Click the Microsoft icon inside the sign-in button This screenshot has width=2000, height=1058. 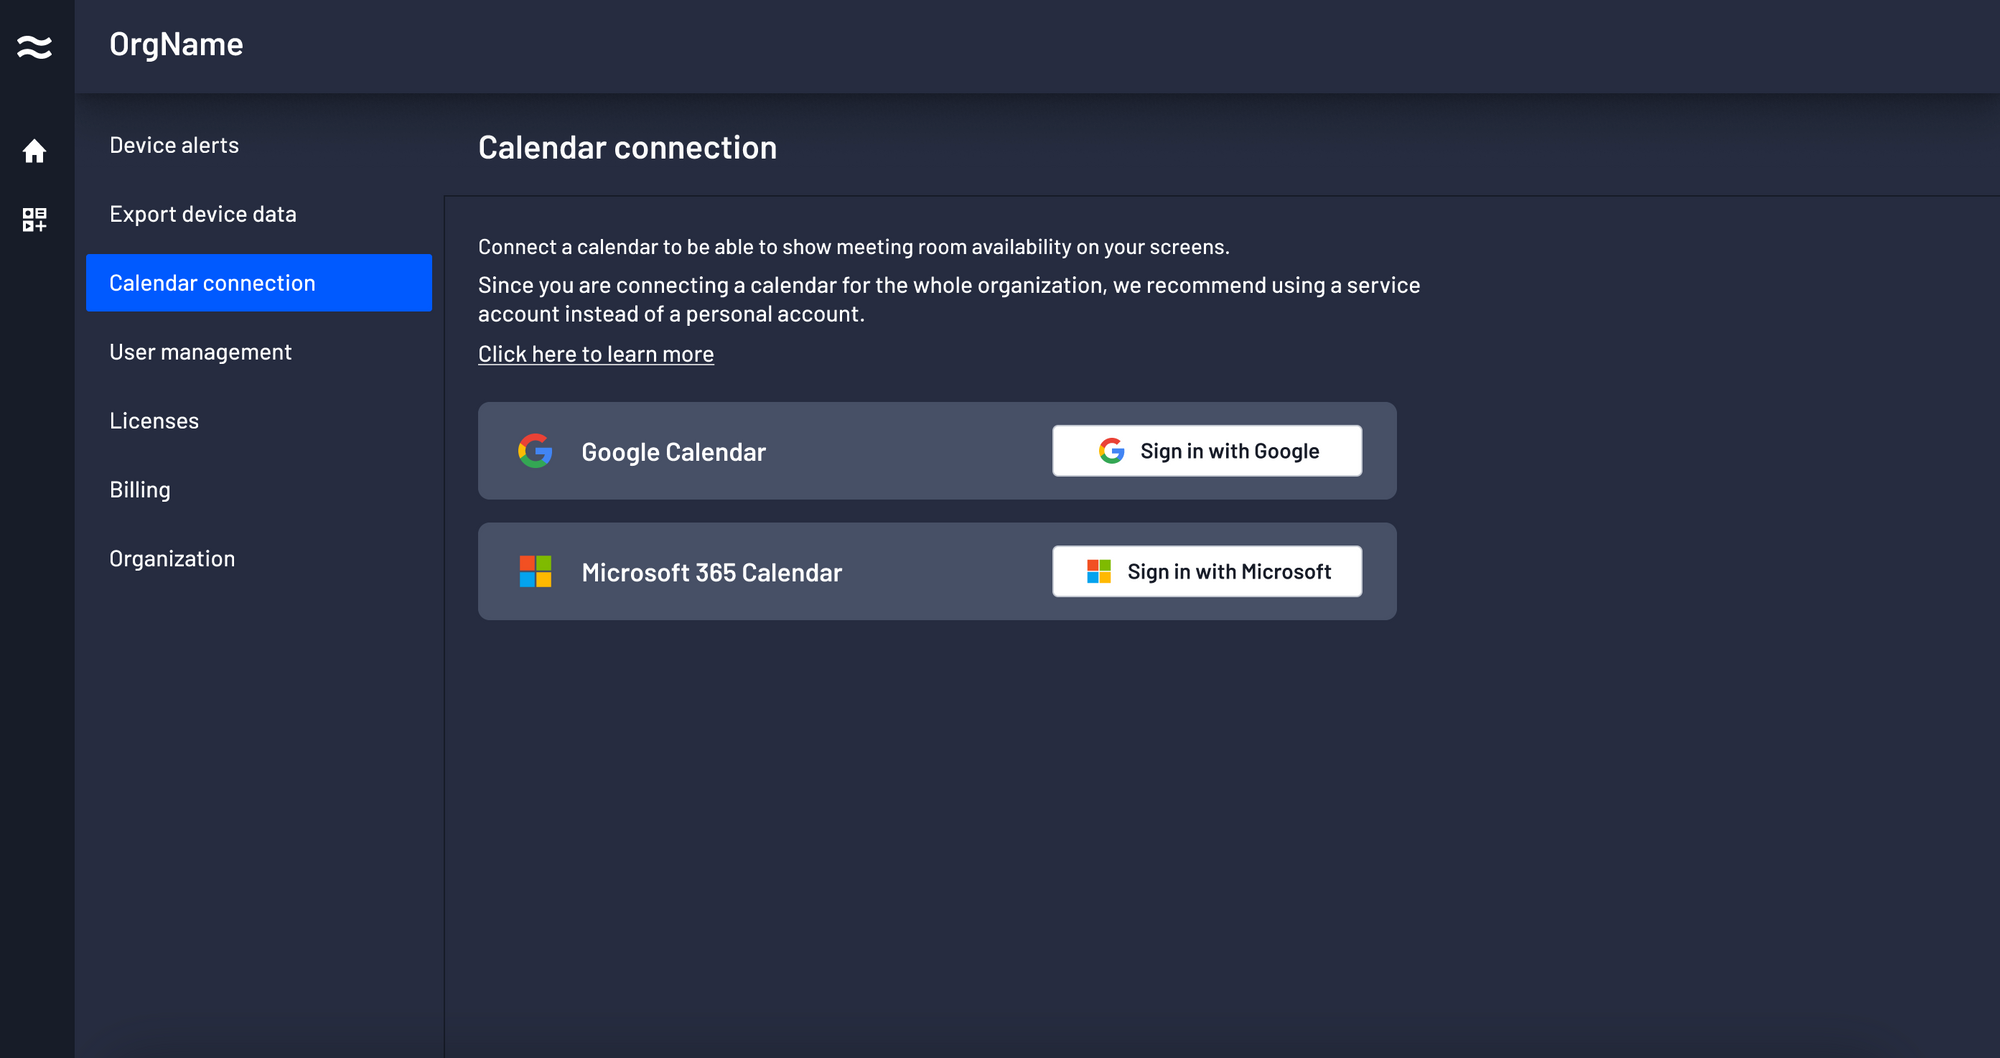coord(1099,572)
